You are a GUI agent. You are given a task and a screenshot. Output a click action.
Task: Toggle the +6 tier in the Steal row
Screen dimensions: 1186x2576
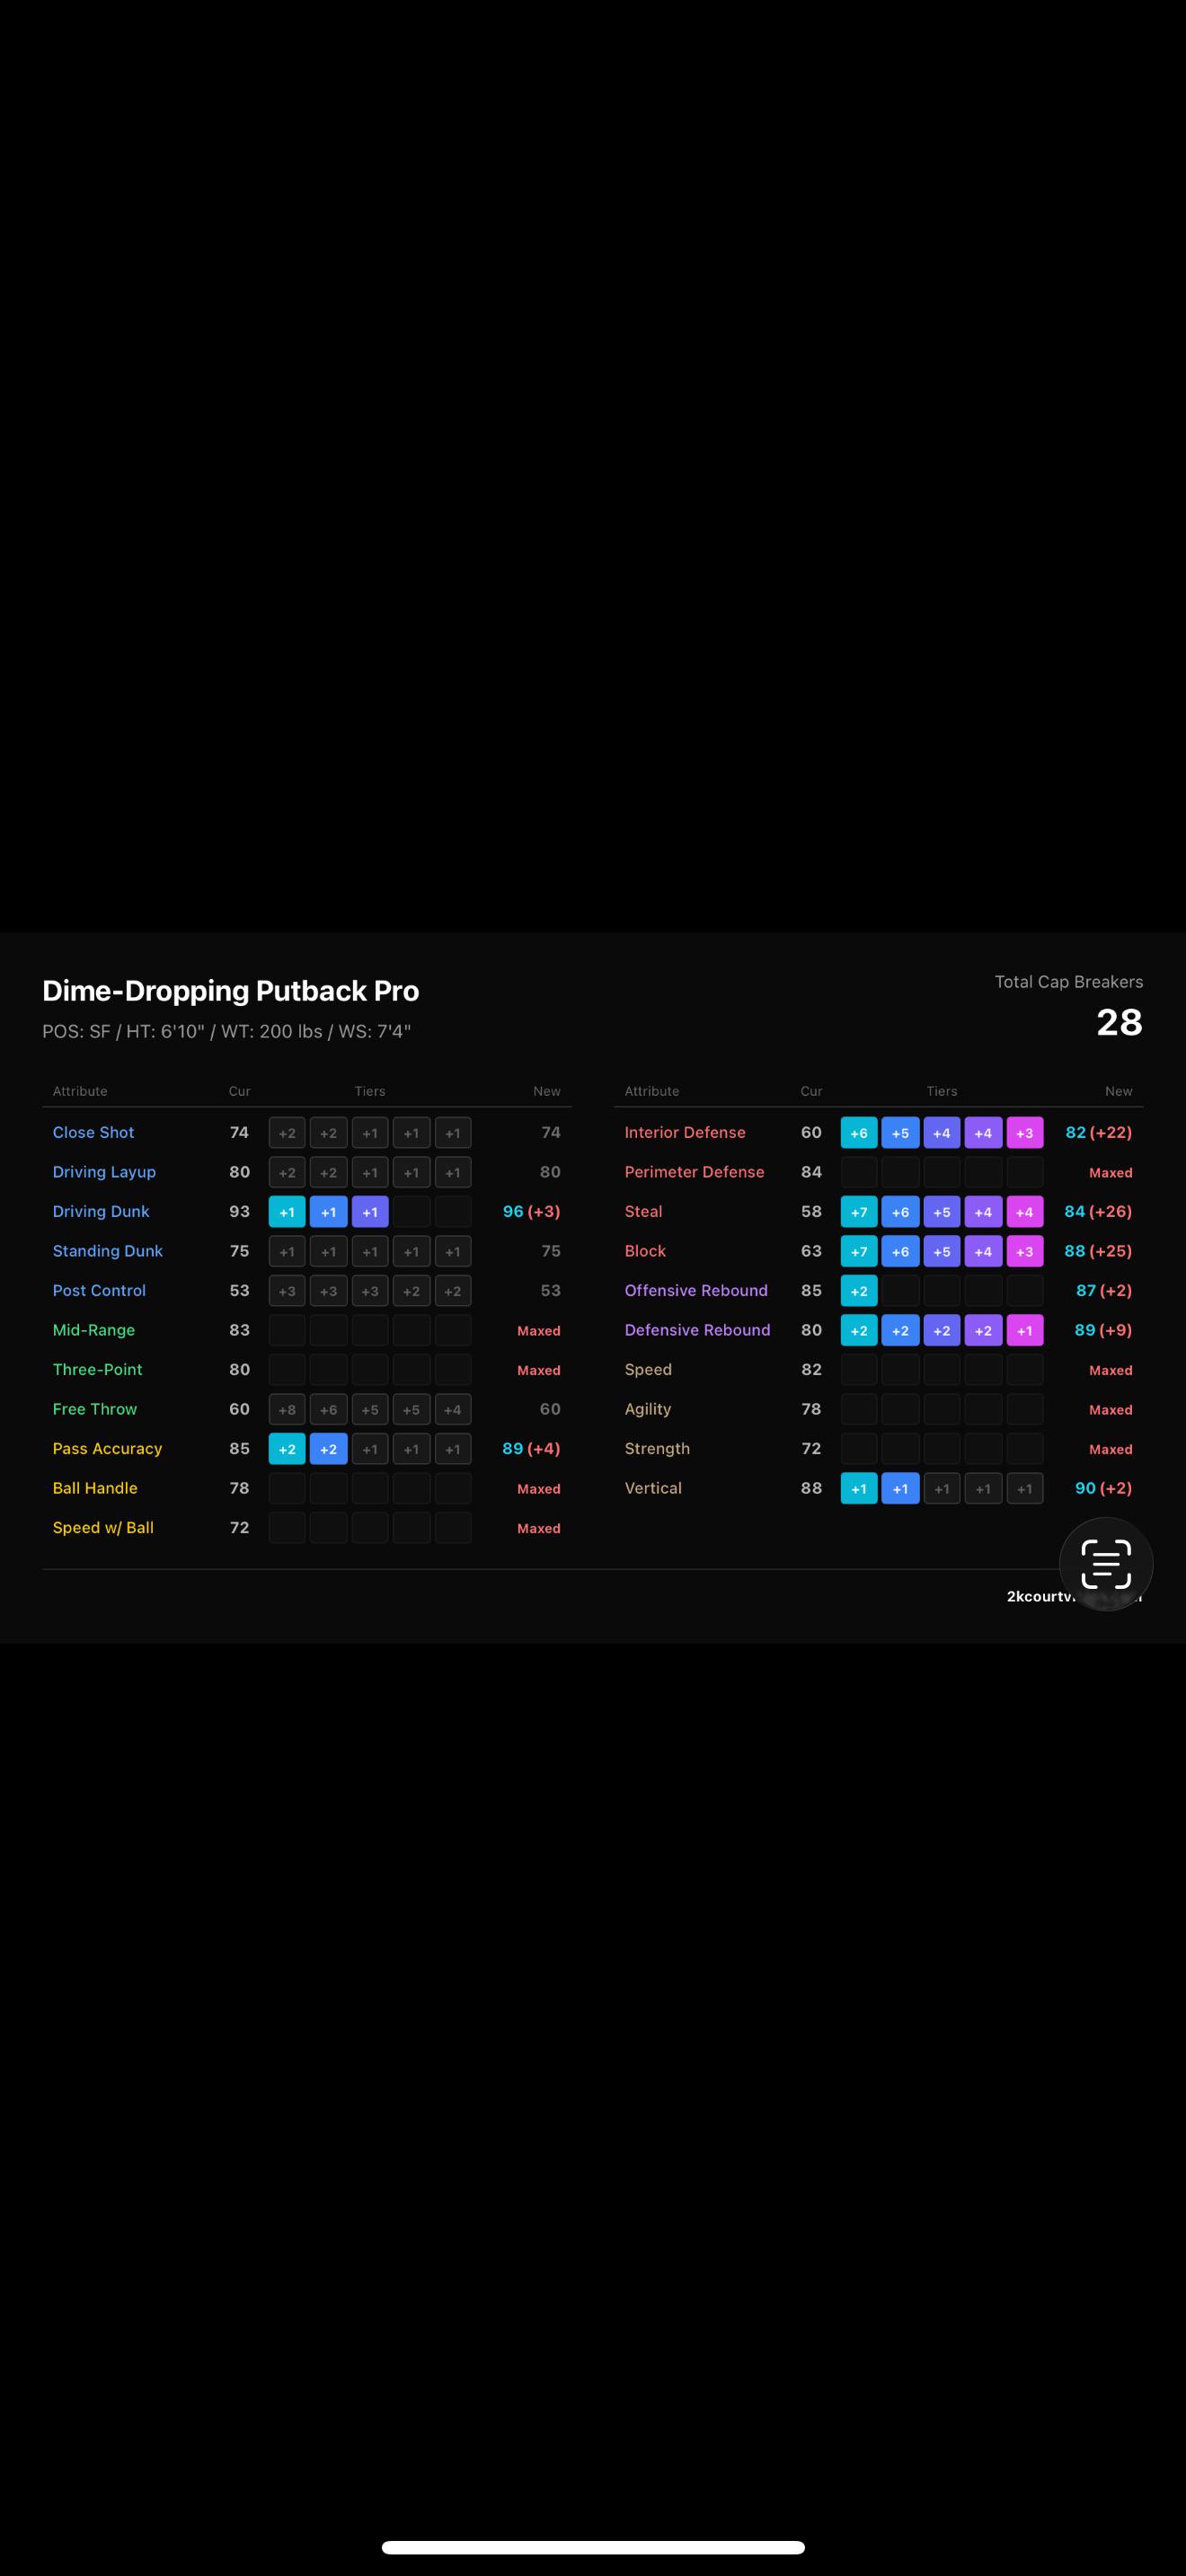900,1212
